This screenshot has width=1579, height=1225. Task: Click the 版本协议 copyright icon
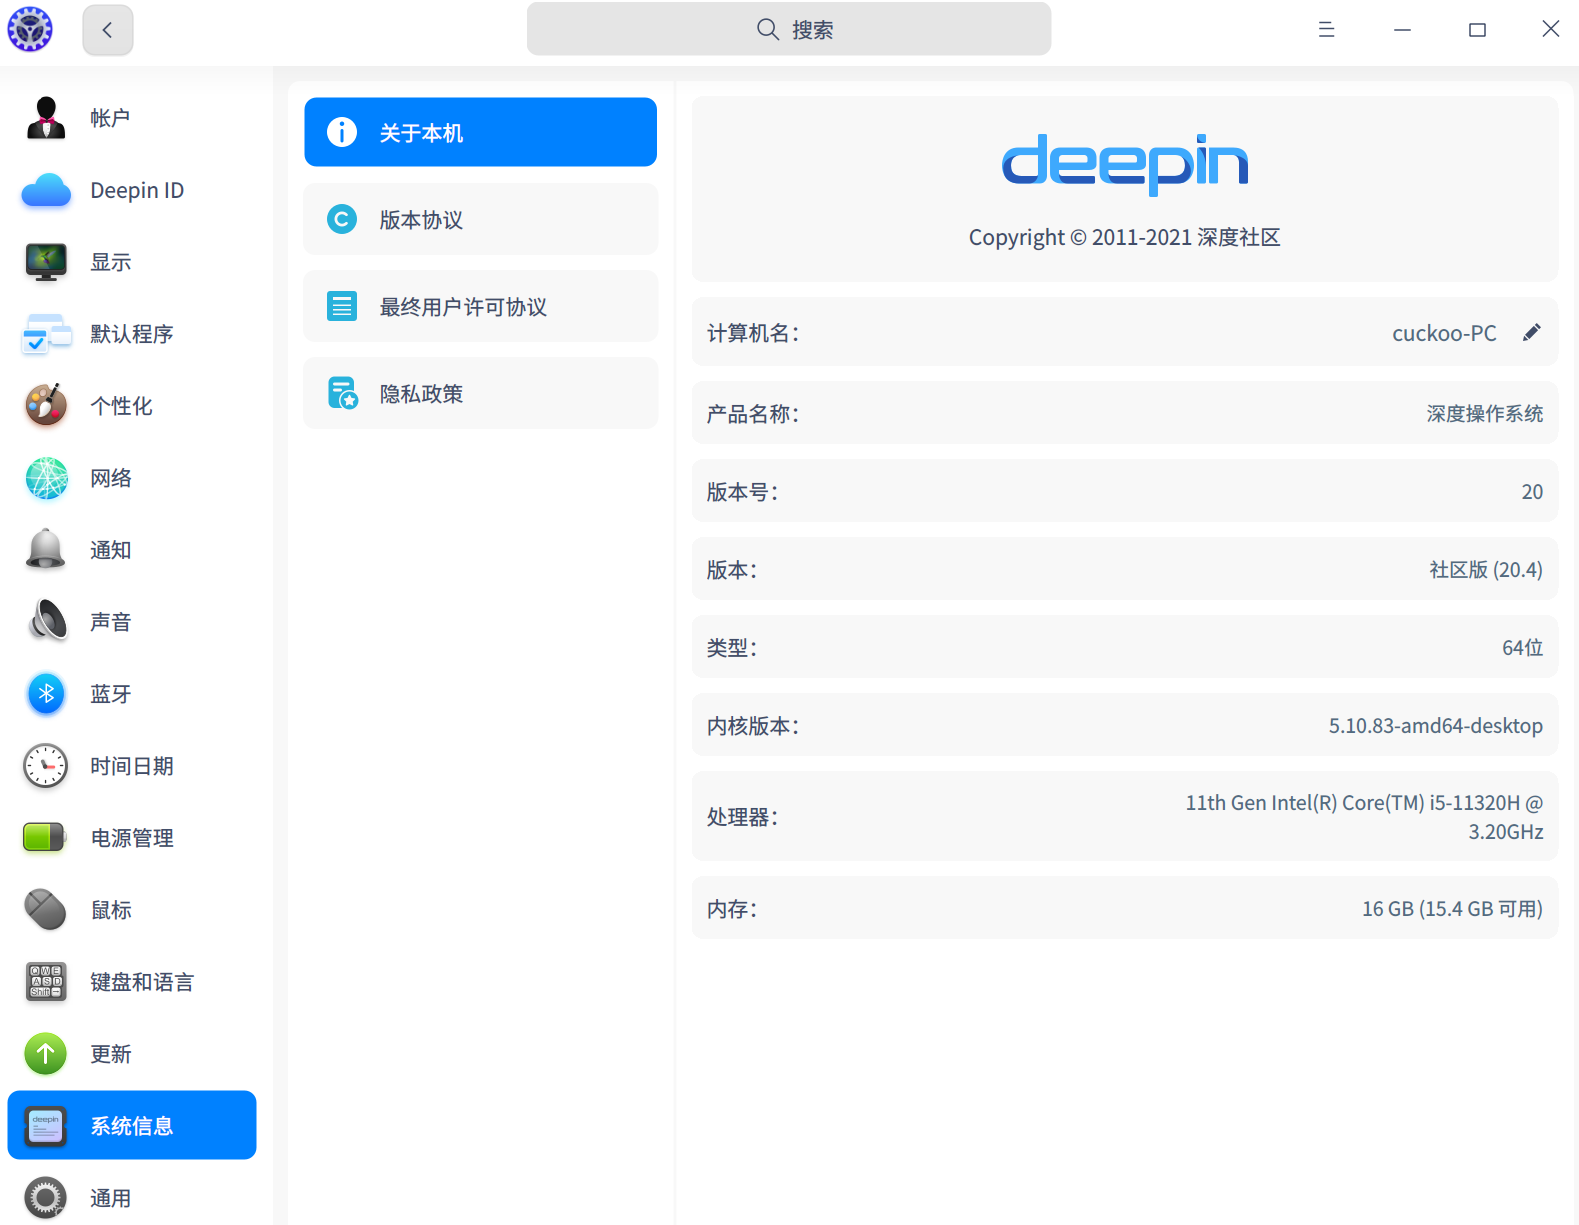point(342,219)
